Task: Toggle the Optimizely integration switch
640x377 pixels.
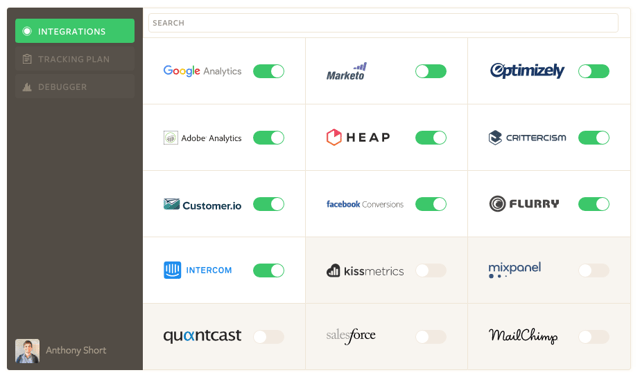Action: (x=593, y=71)
